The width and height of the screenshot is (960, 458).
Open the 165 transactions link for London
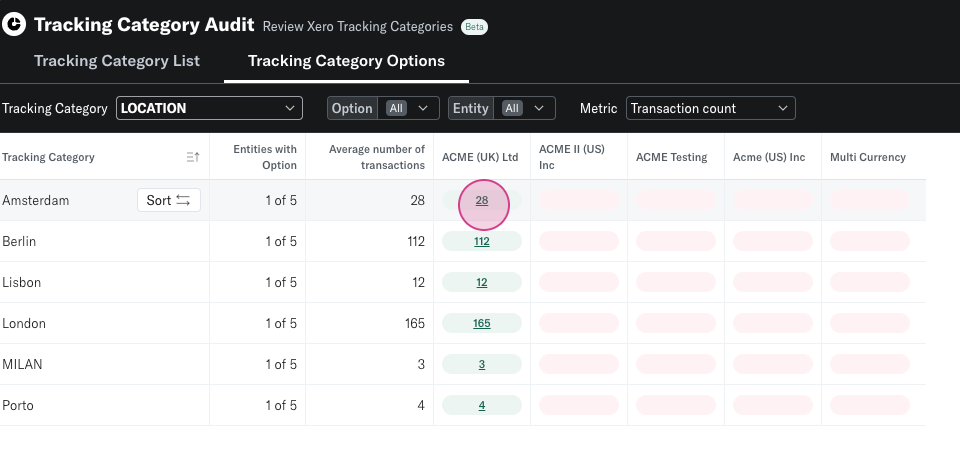[x=482, y=324]
